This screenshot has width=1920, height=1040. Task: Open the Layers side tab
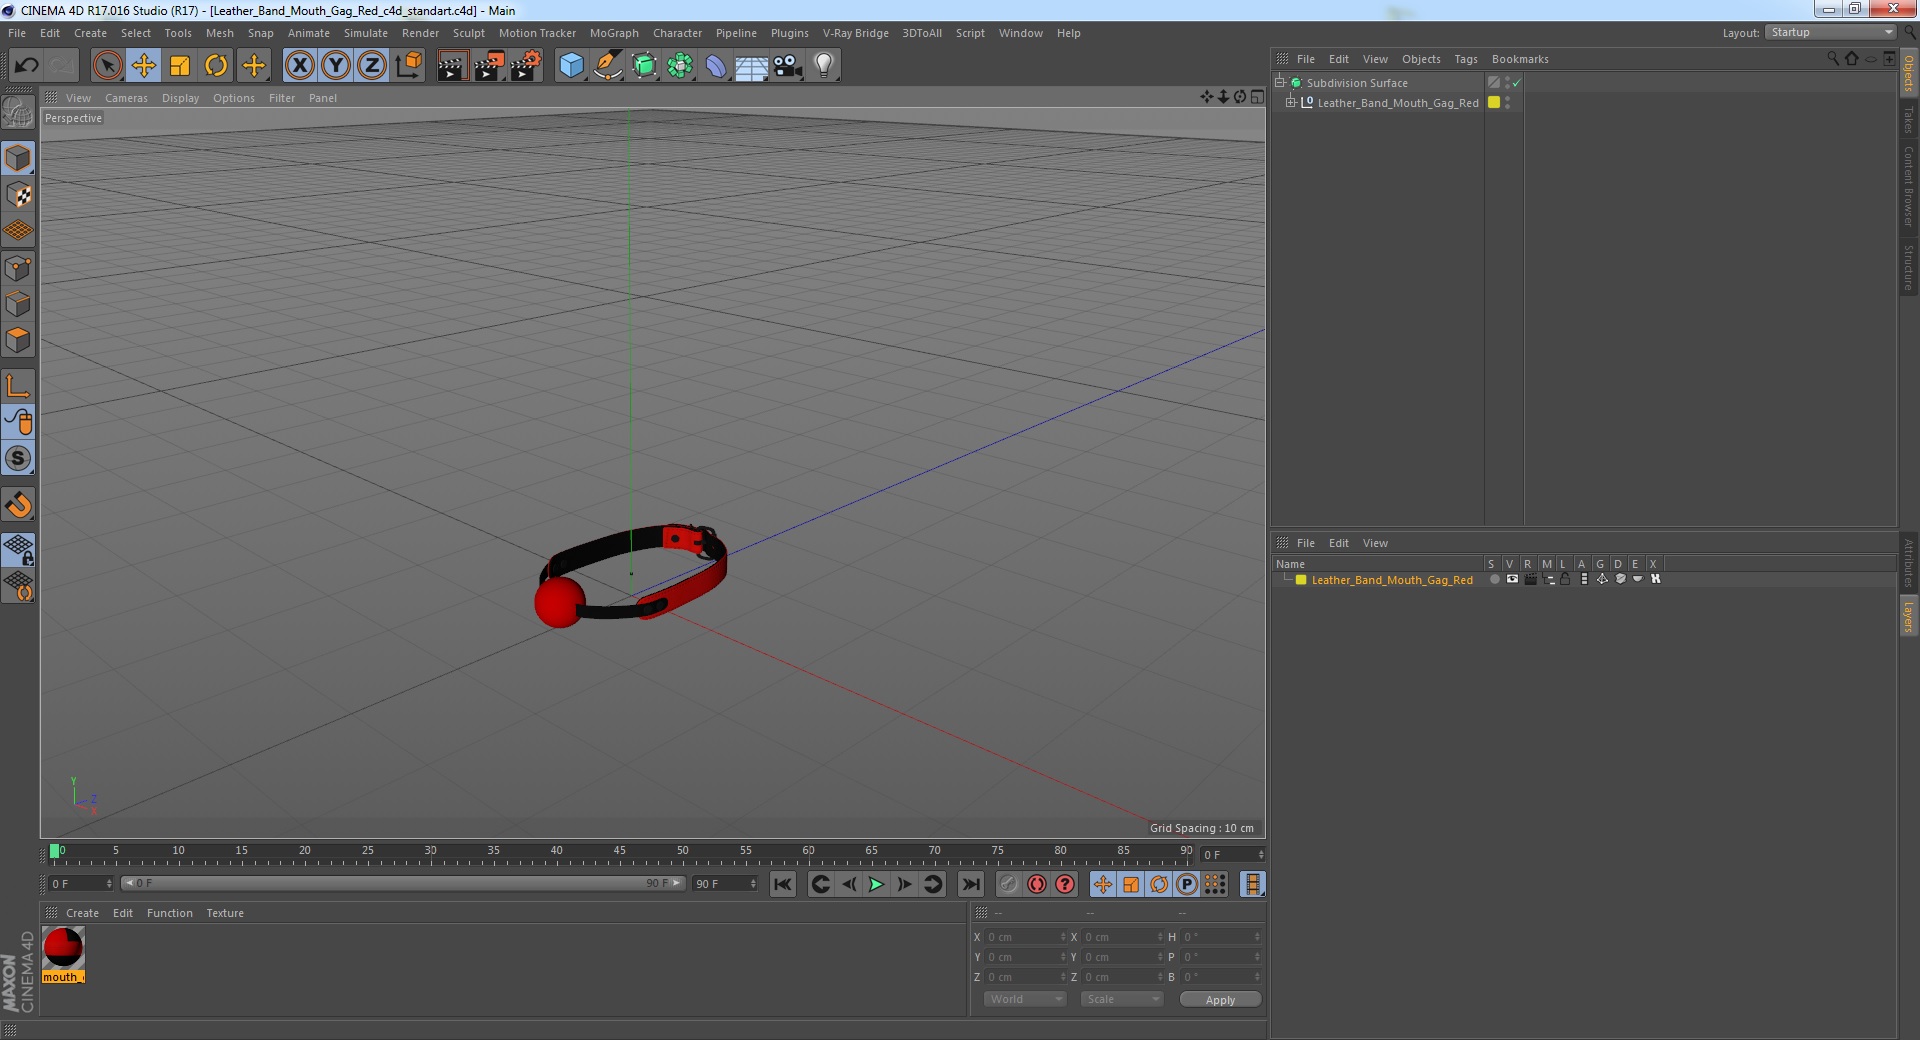[1909, 617]
